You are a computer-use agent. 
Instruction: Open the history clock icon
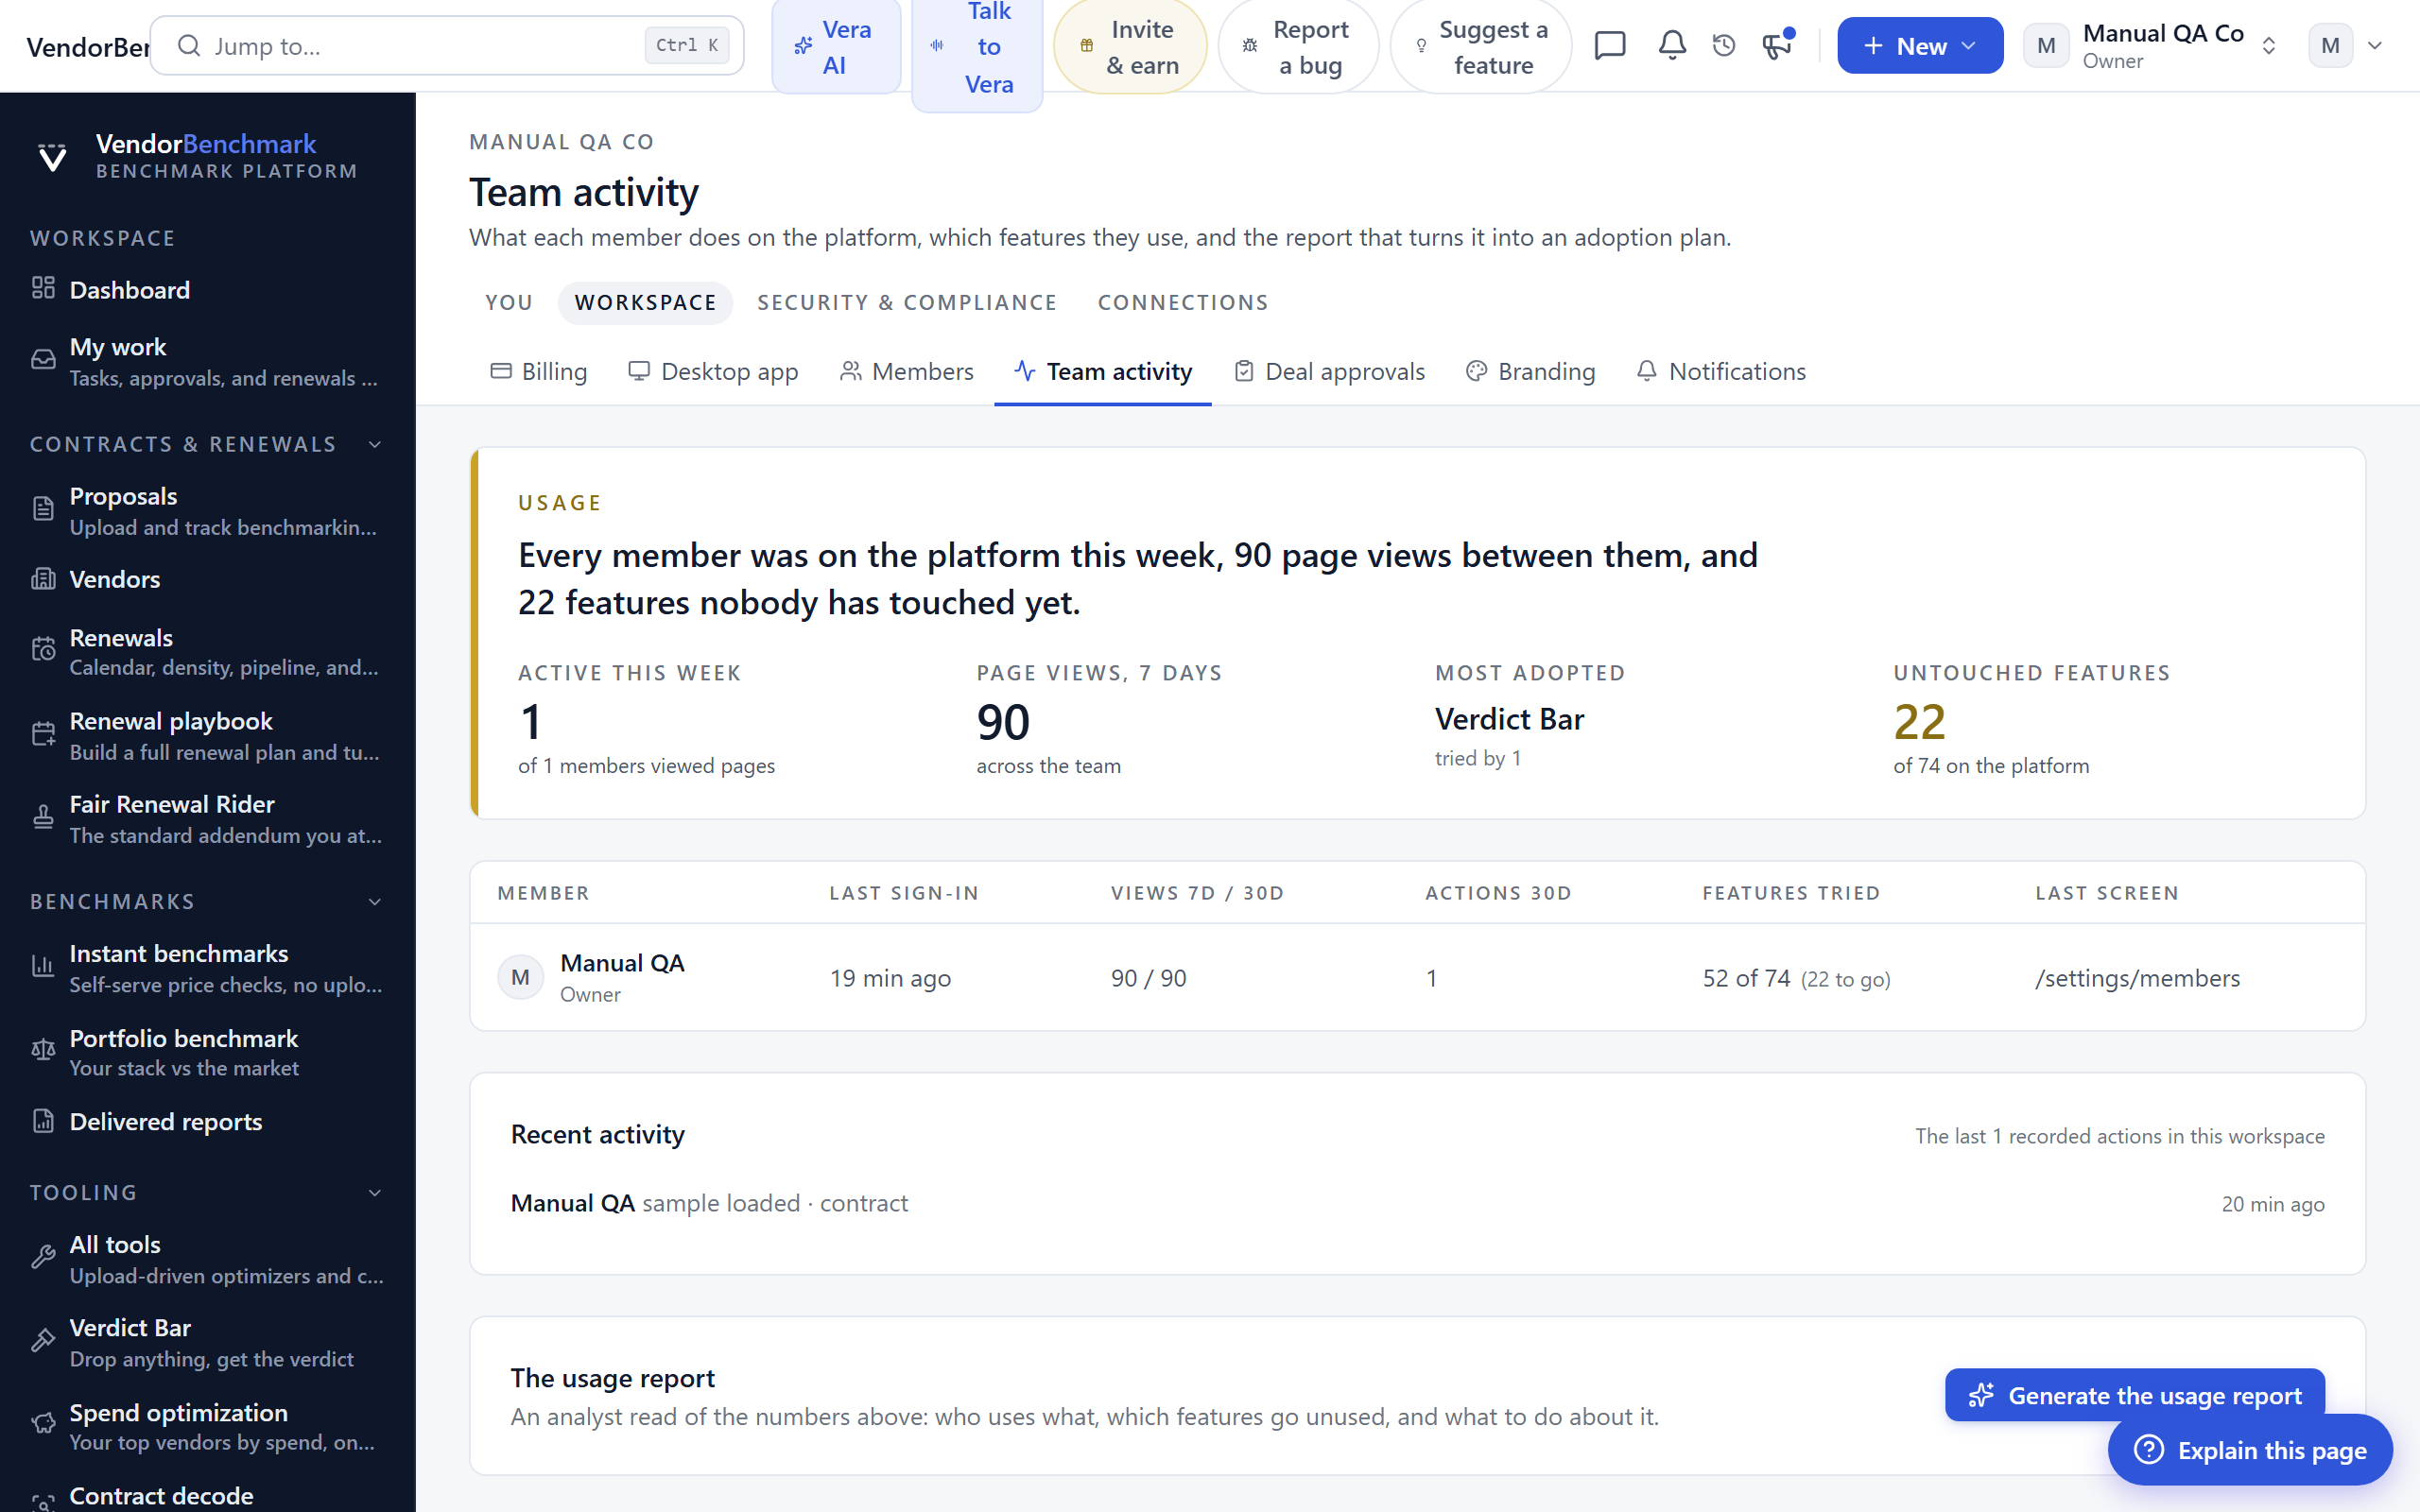pos(1723,46)
